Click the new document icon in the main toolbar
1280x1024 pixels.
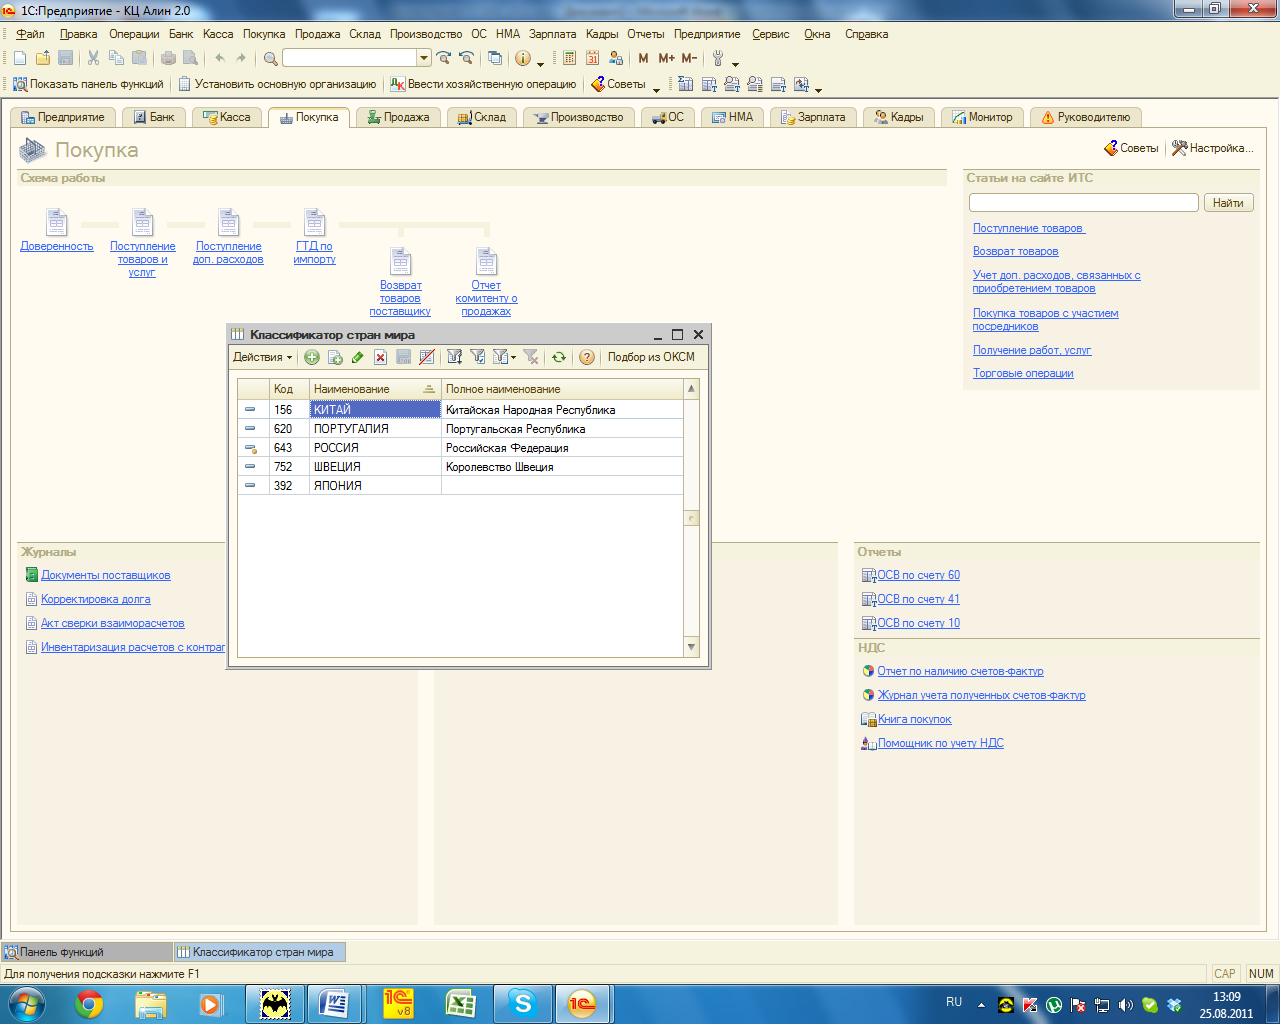[20, 58]
